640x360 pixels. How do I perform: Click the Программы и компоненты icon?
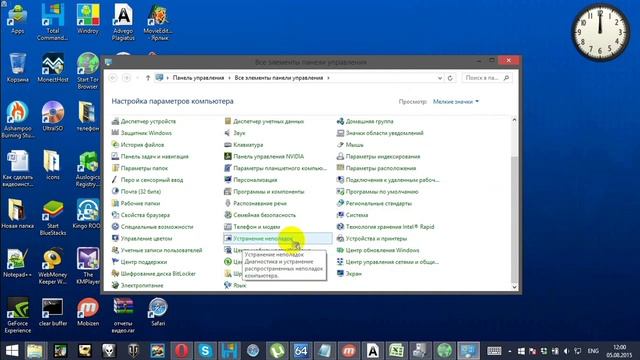pos(228,191)
